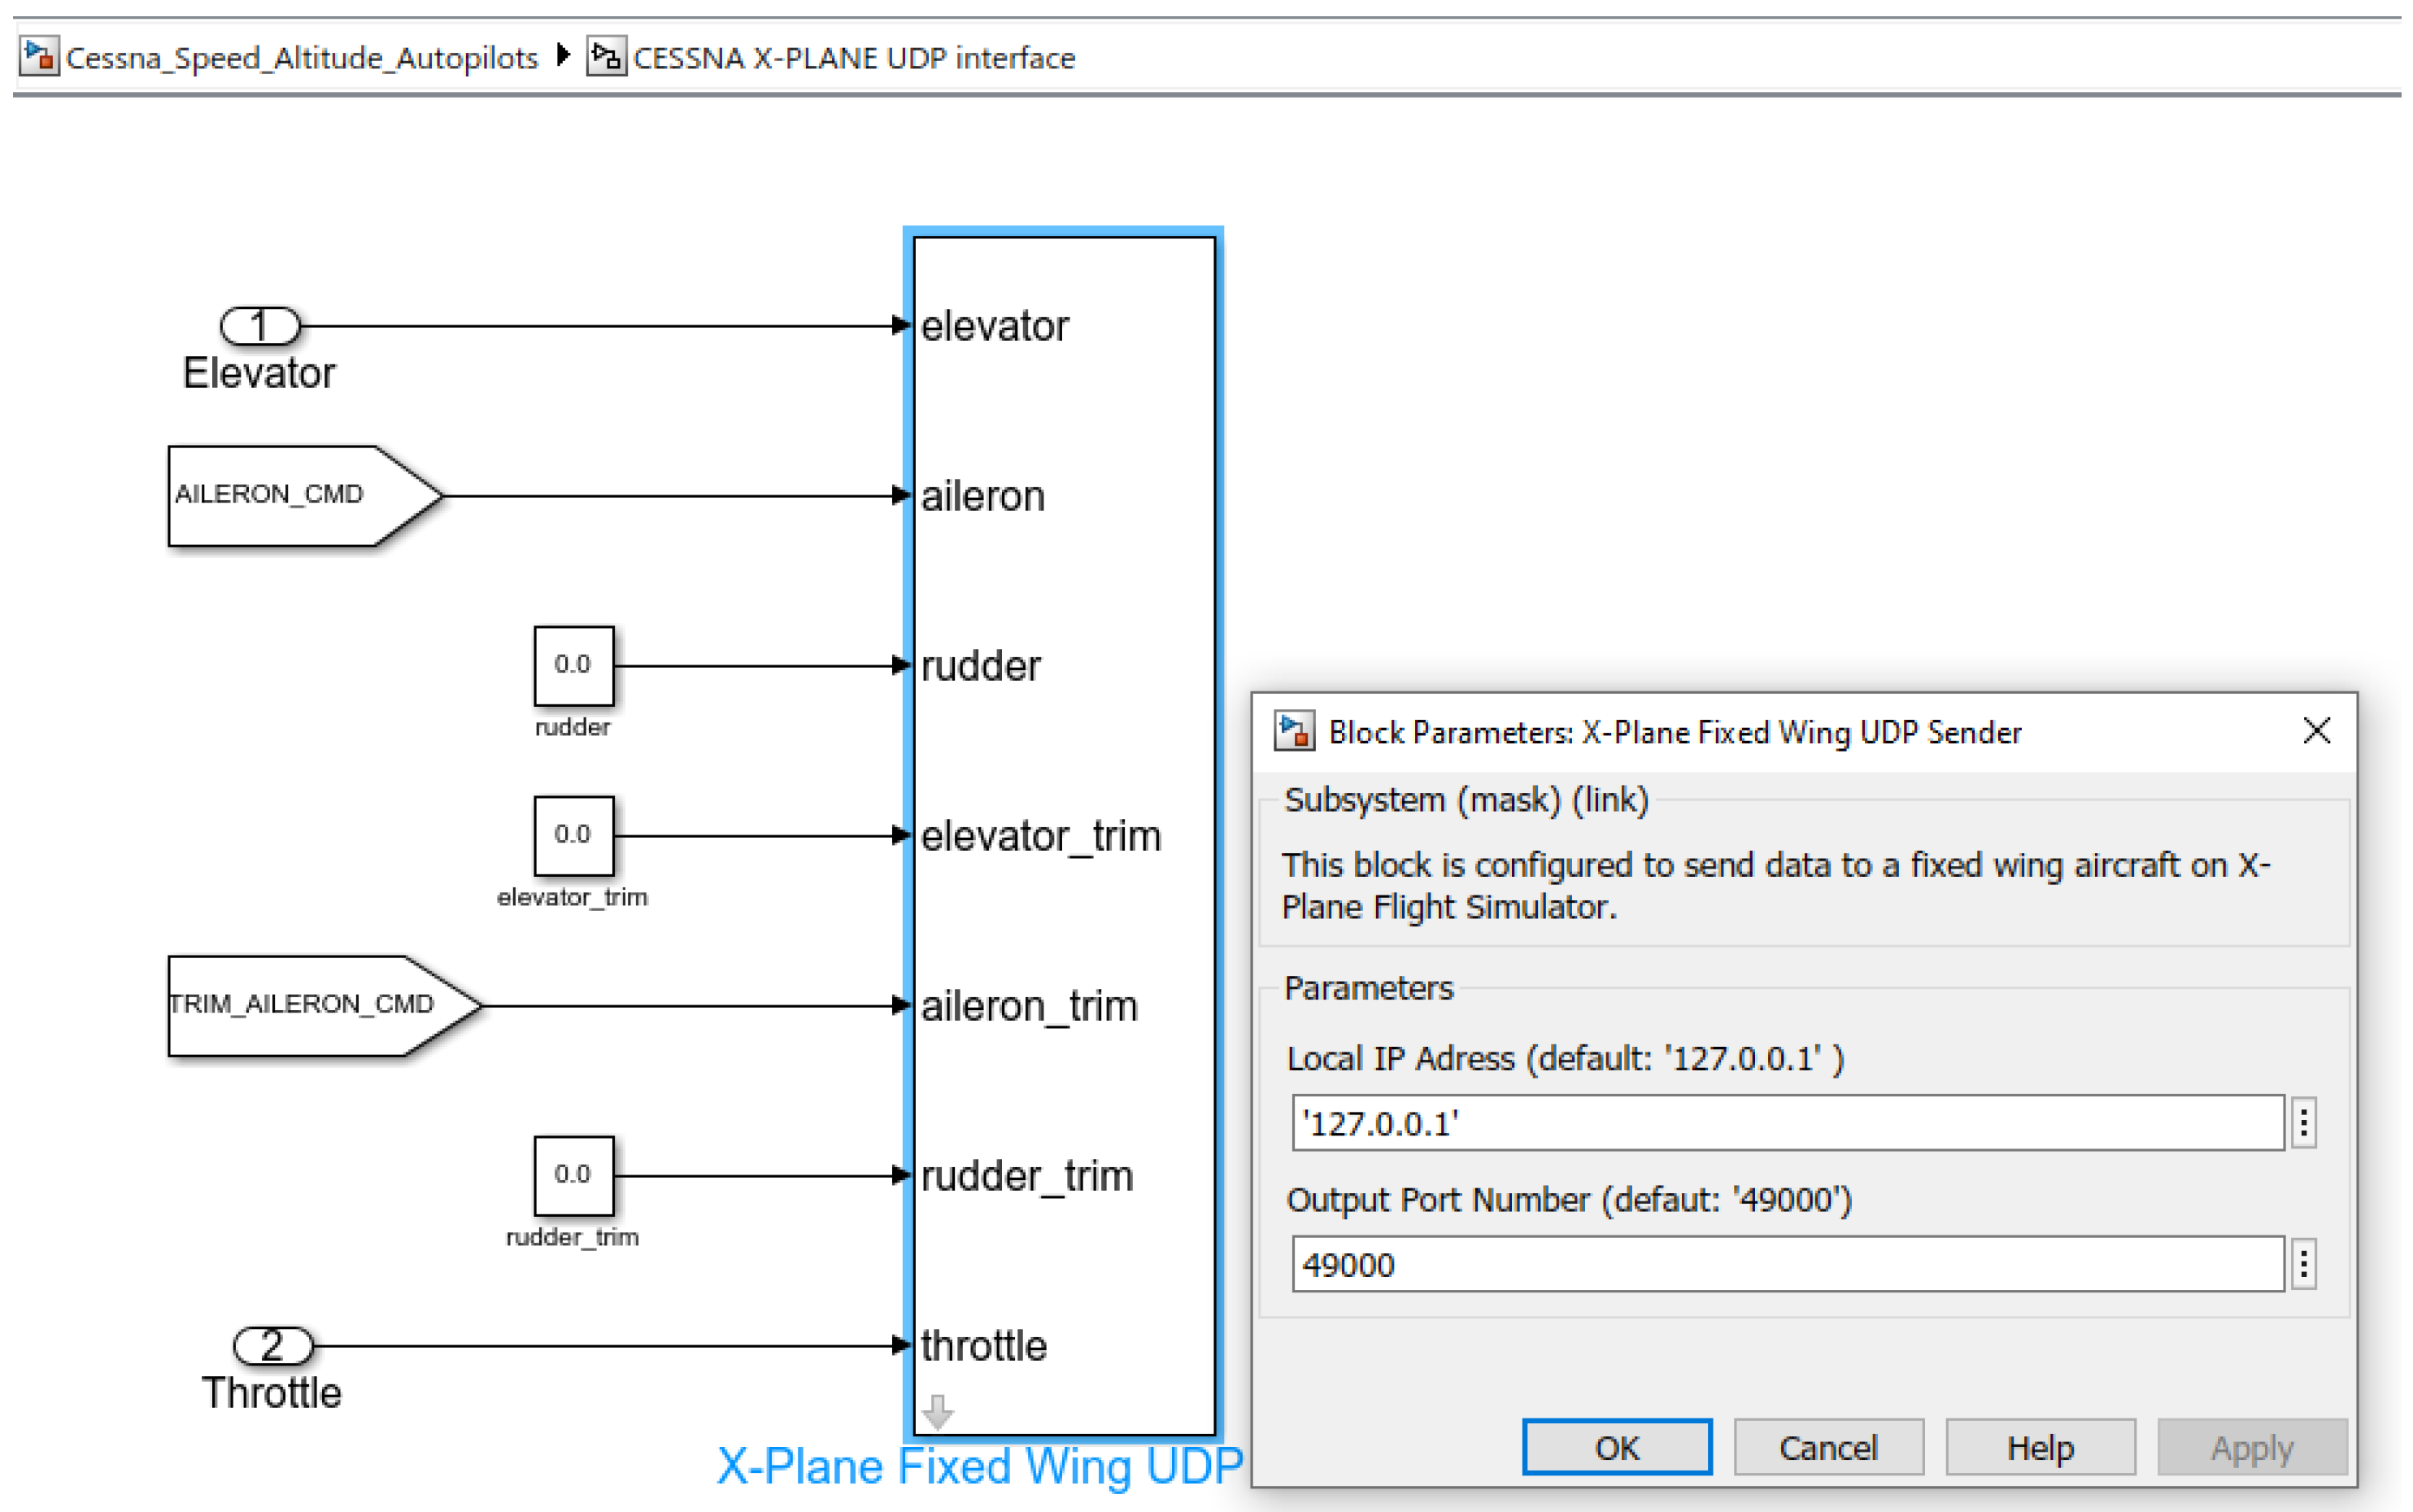Navigate to Cessna_Speed_Altitude_Autopilots in breadcrumb
This screenshot has height=1512, width=2413.
[x=301, y=58]
